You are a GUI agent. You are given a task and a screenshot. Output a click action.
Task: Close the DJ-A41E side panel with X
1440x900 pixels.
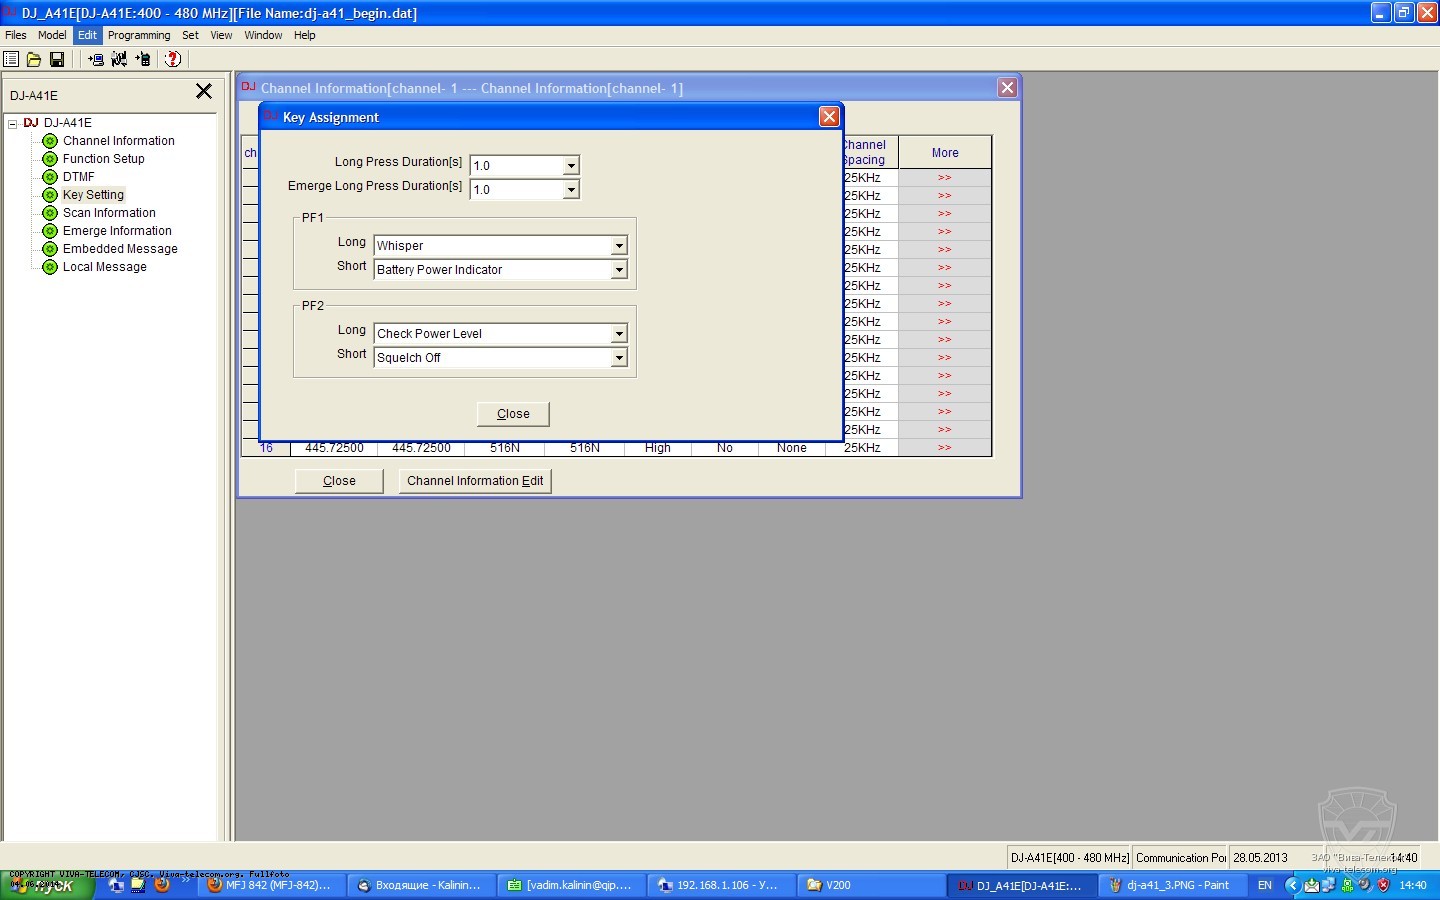(x=204, y=91)
